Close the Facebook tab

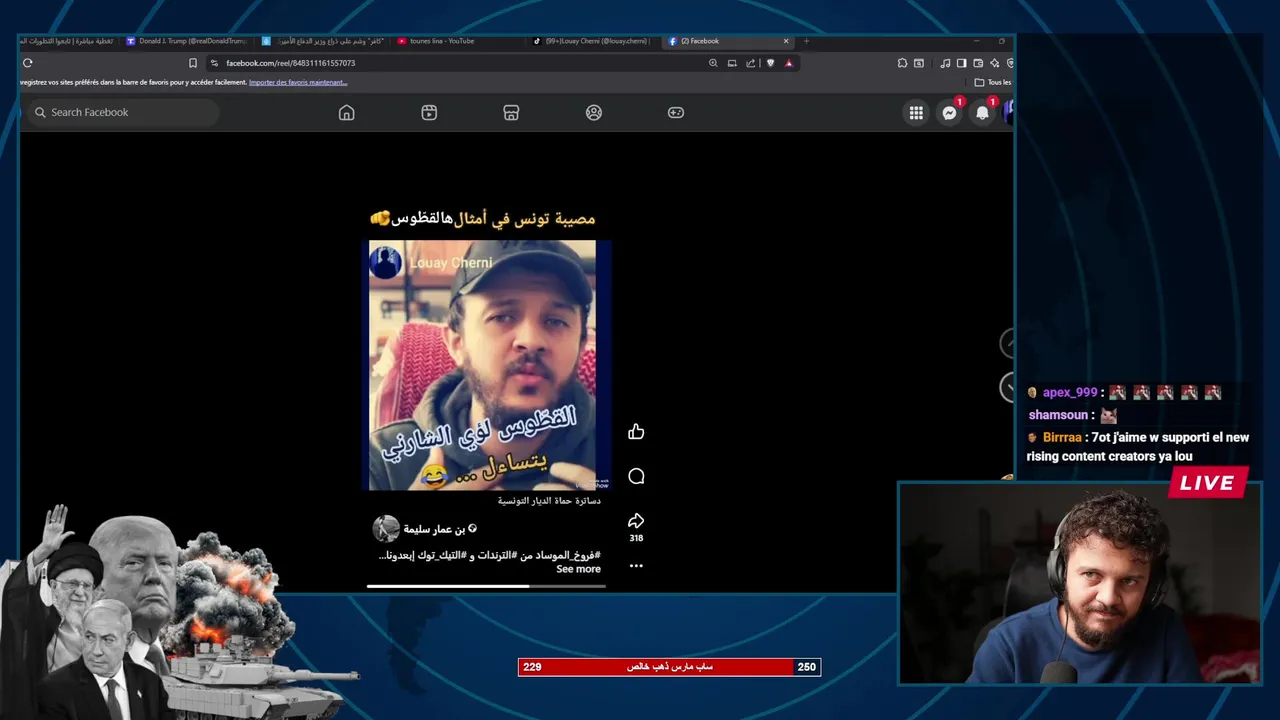786,41
